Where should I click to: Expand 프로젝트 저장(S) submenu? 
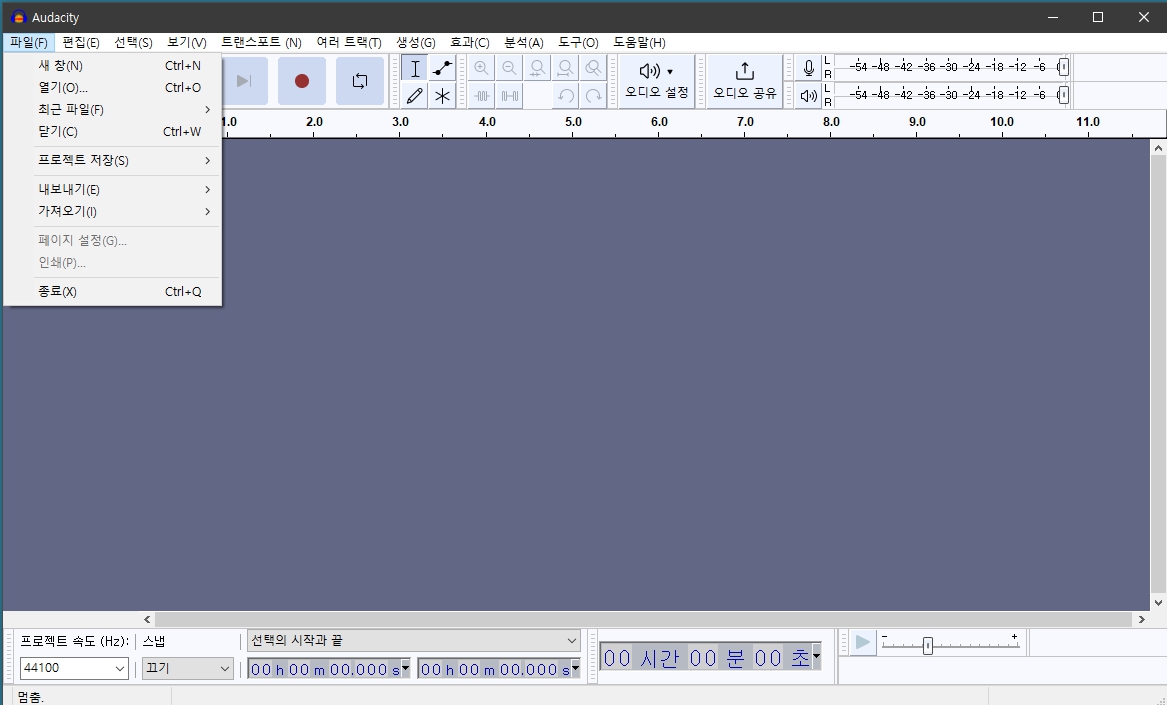click(x=112, y=160)
